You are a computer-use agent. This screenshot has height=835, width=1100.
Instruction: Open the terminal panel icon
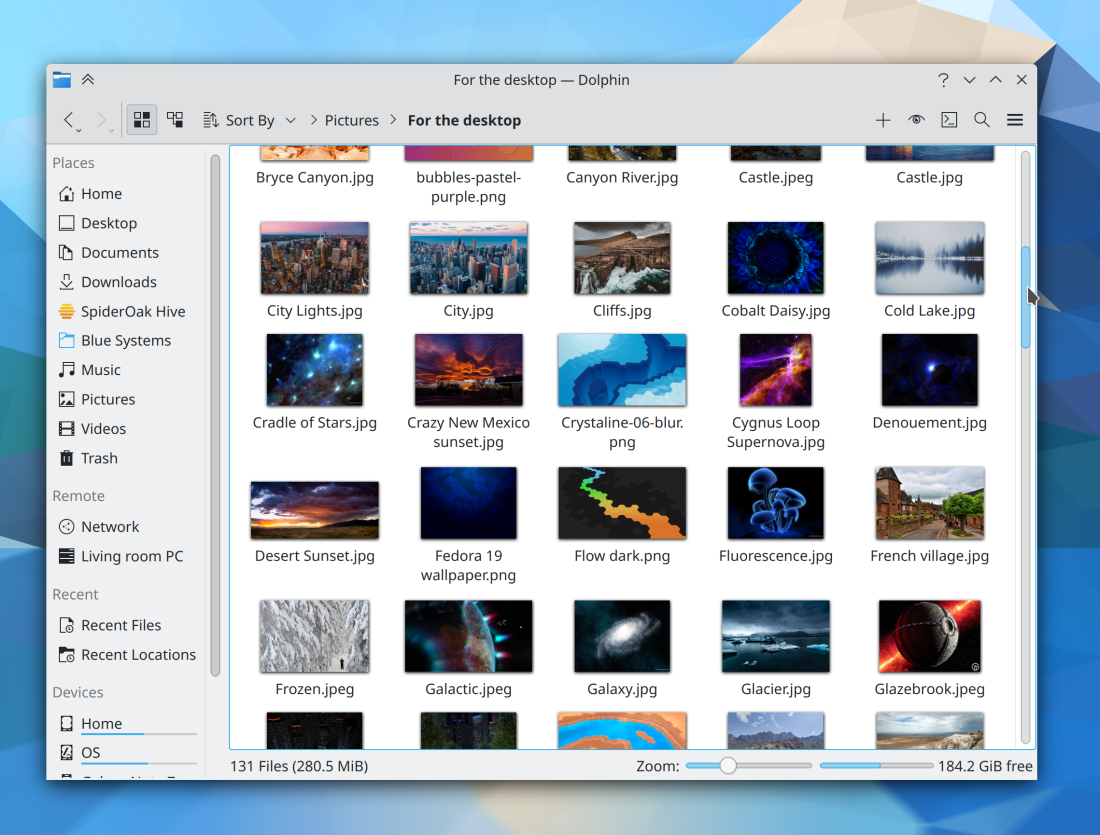pyautogui.click(x=949, y=120)
